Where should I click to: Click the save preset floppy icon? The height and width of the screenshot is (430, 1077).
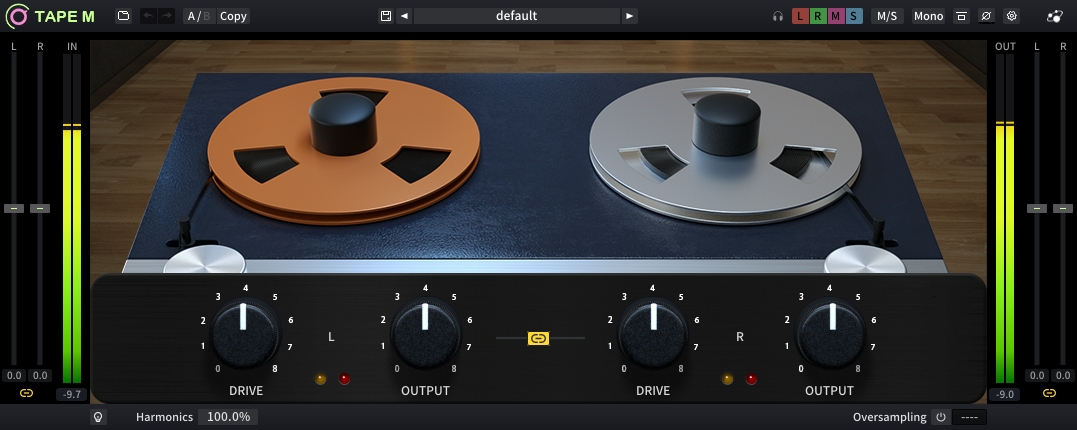pos(385,16)
